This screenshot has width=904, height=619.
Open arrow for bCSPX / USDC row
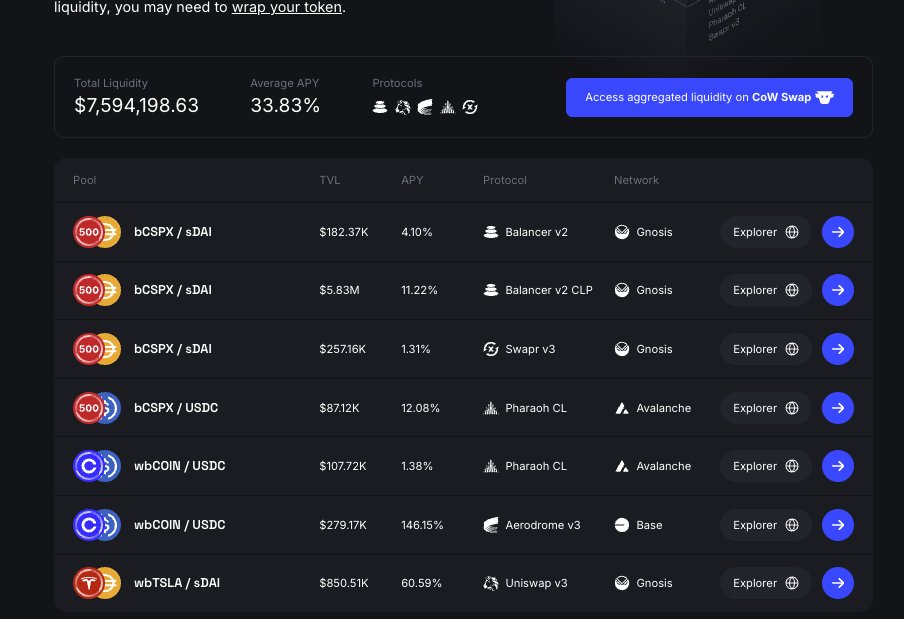coord(838,408)
